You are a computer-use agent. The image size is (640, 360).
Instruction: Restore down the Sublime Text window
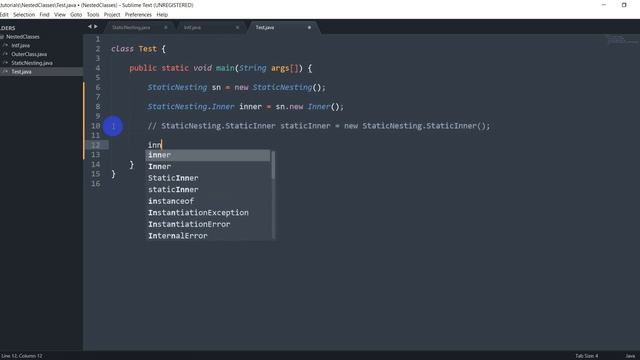[624, 5]
